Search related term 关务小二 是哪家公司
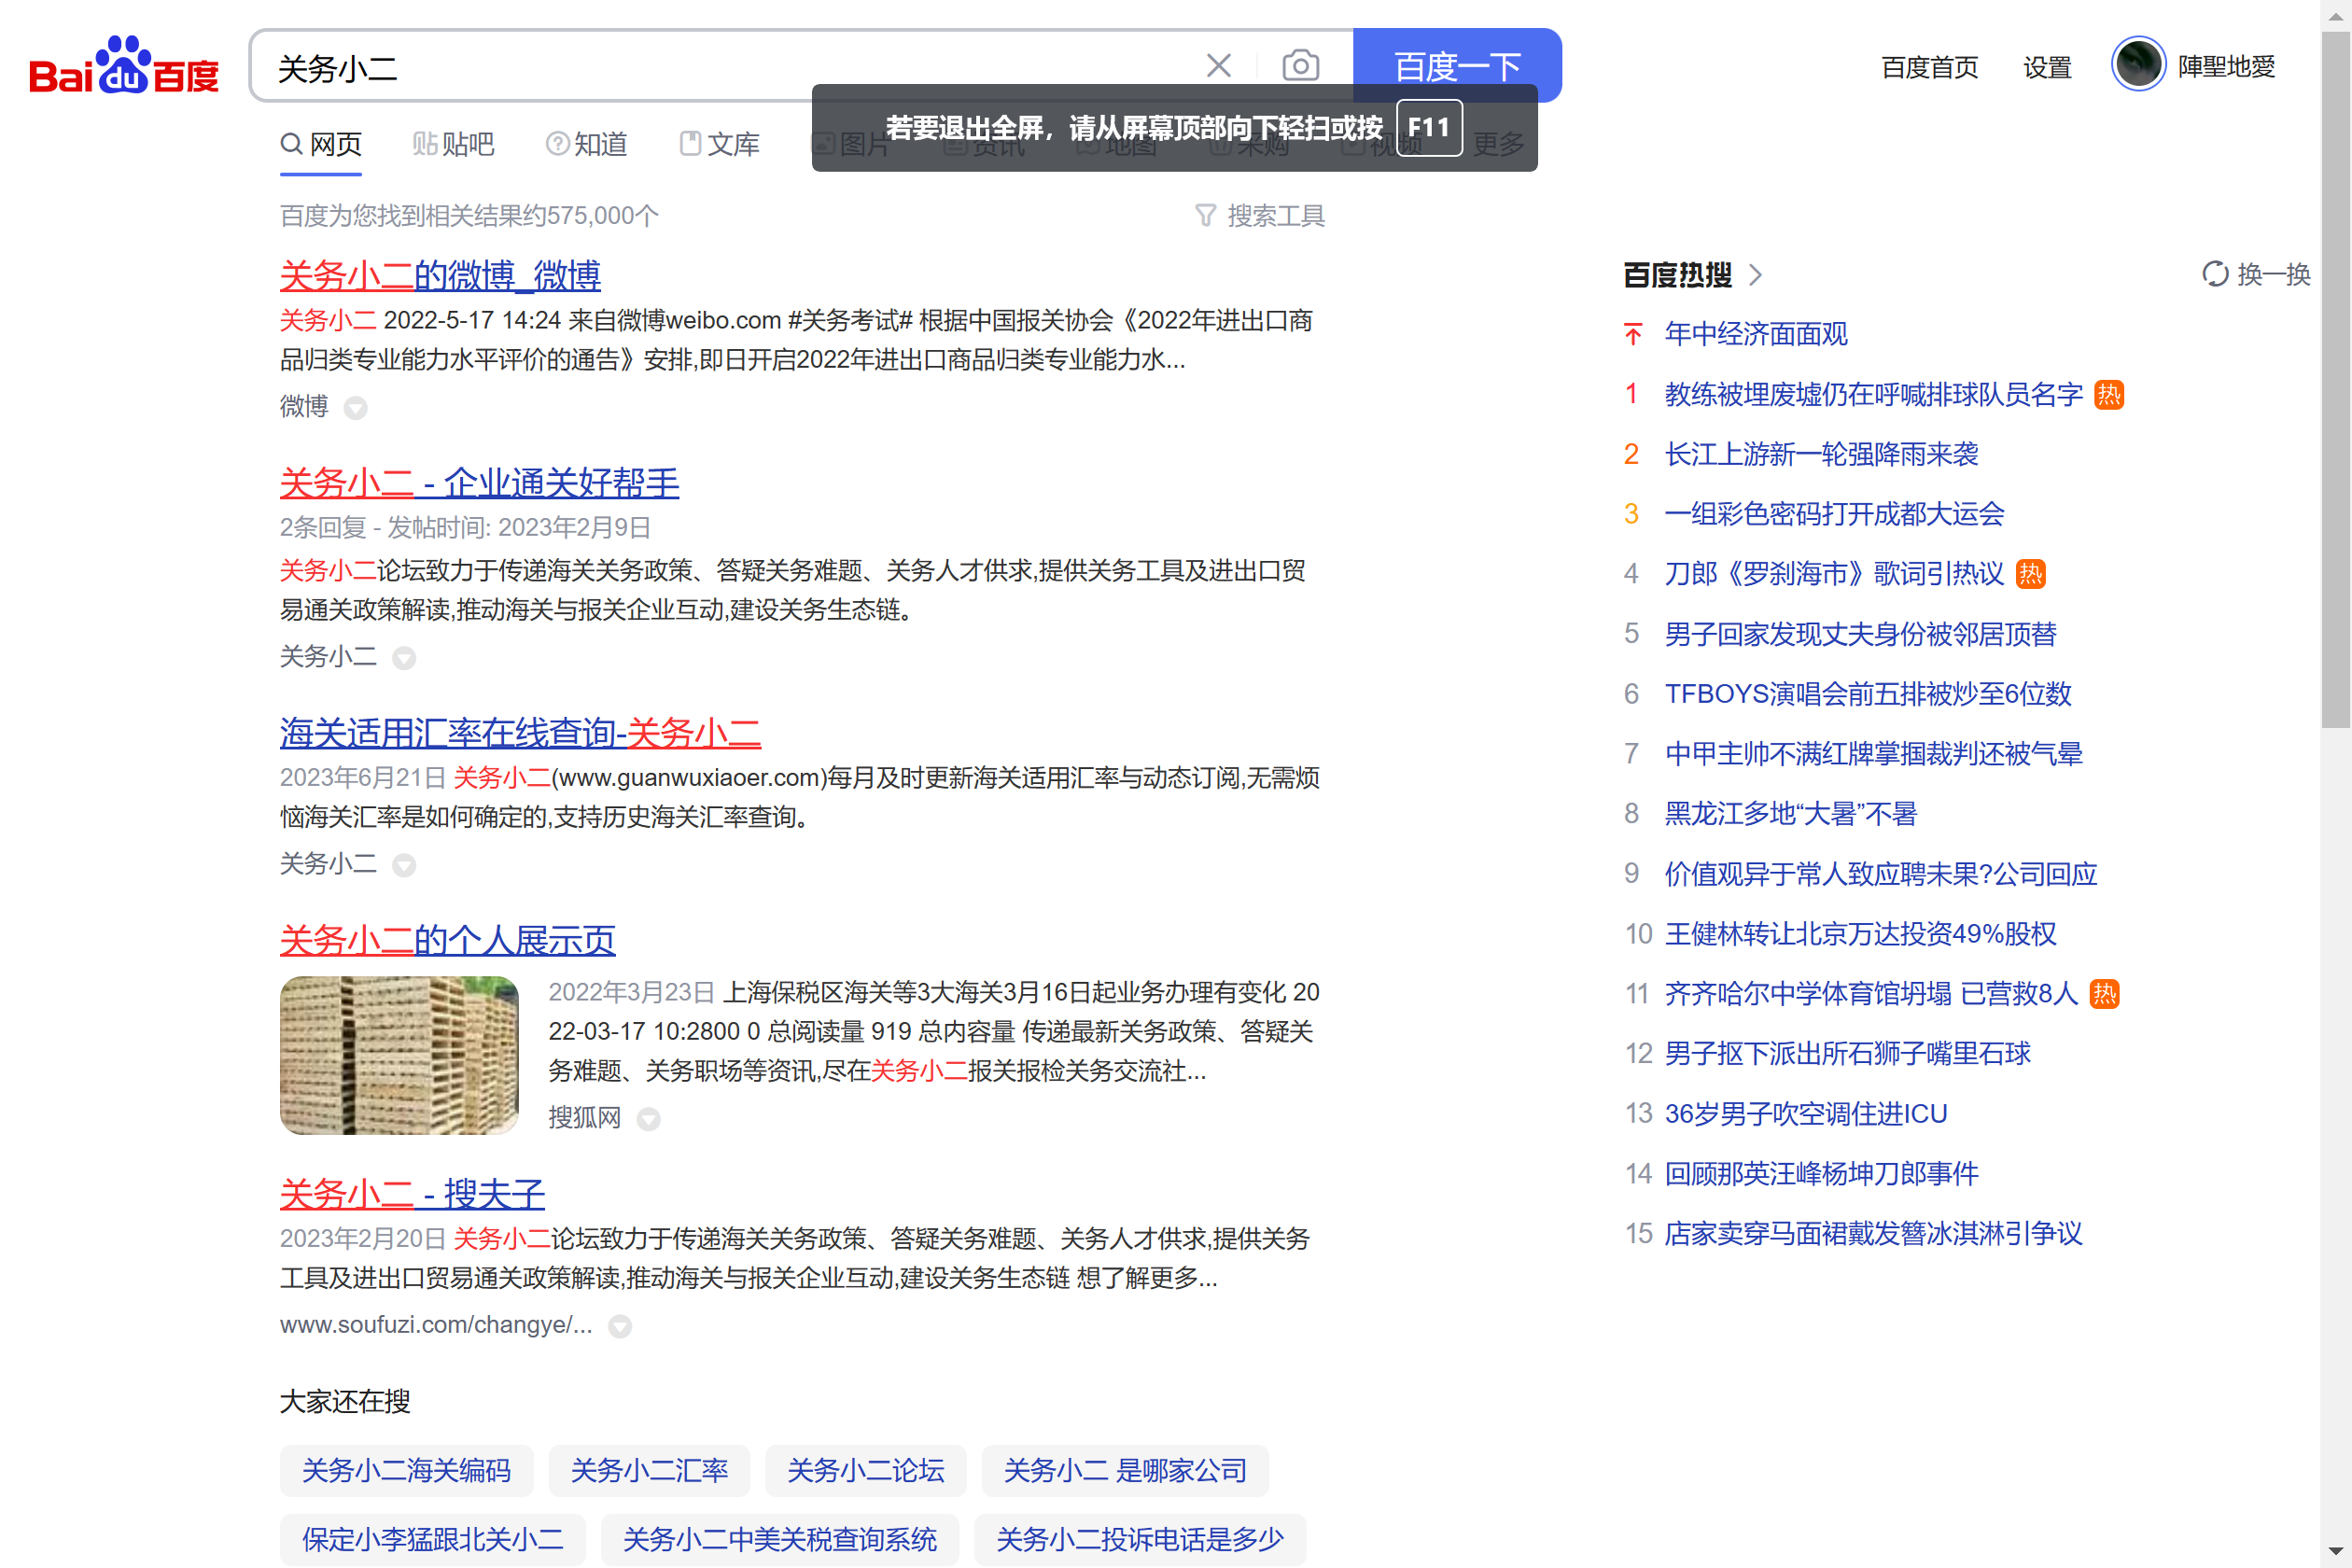This screenshot has width=2352, height=1568. [x=1125, y=1470]
